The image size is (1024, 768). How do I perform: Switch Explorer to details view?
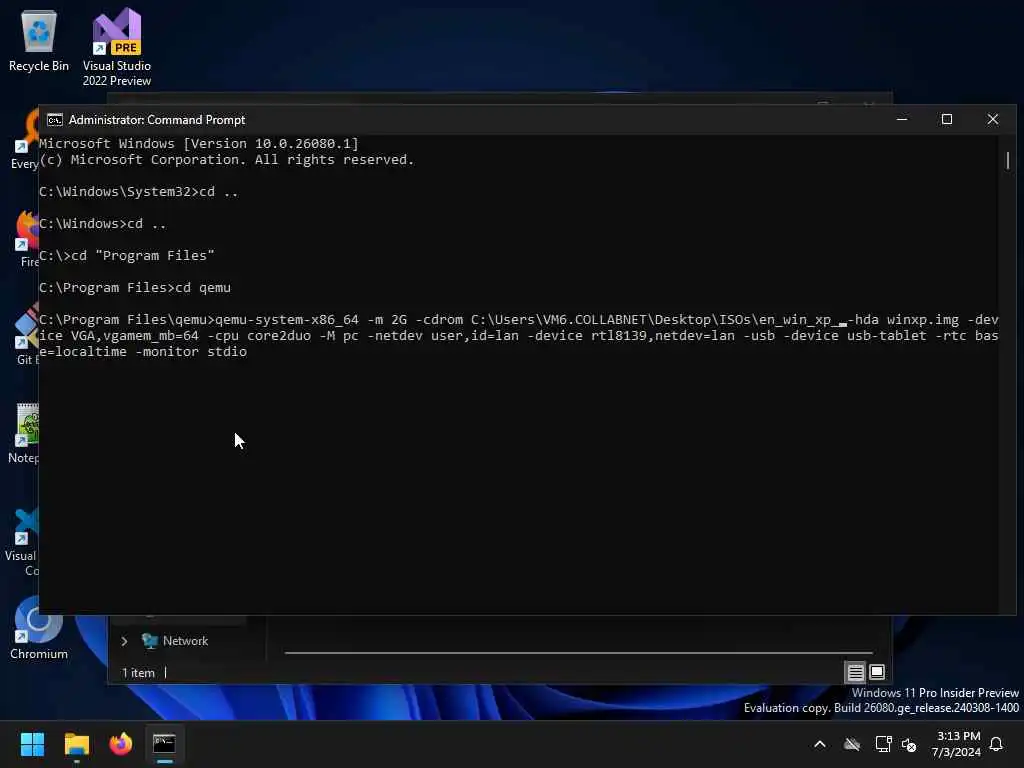pos(855,672)
